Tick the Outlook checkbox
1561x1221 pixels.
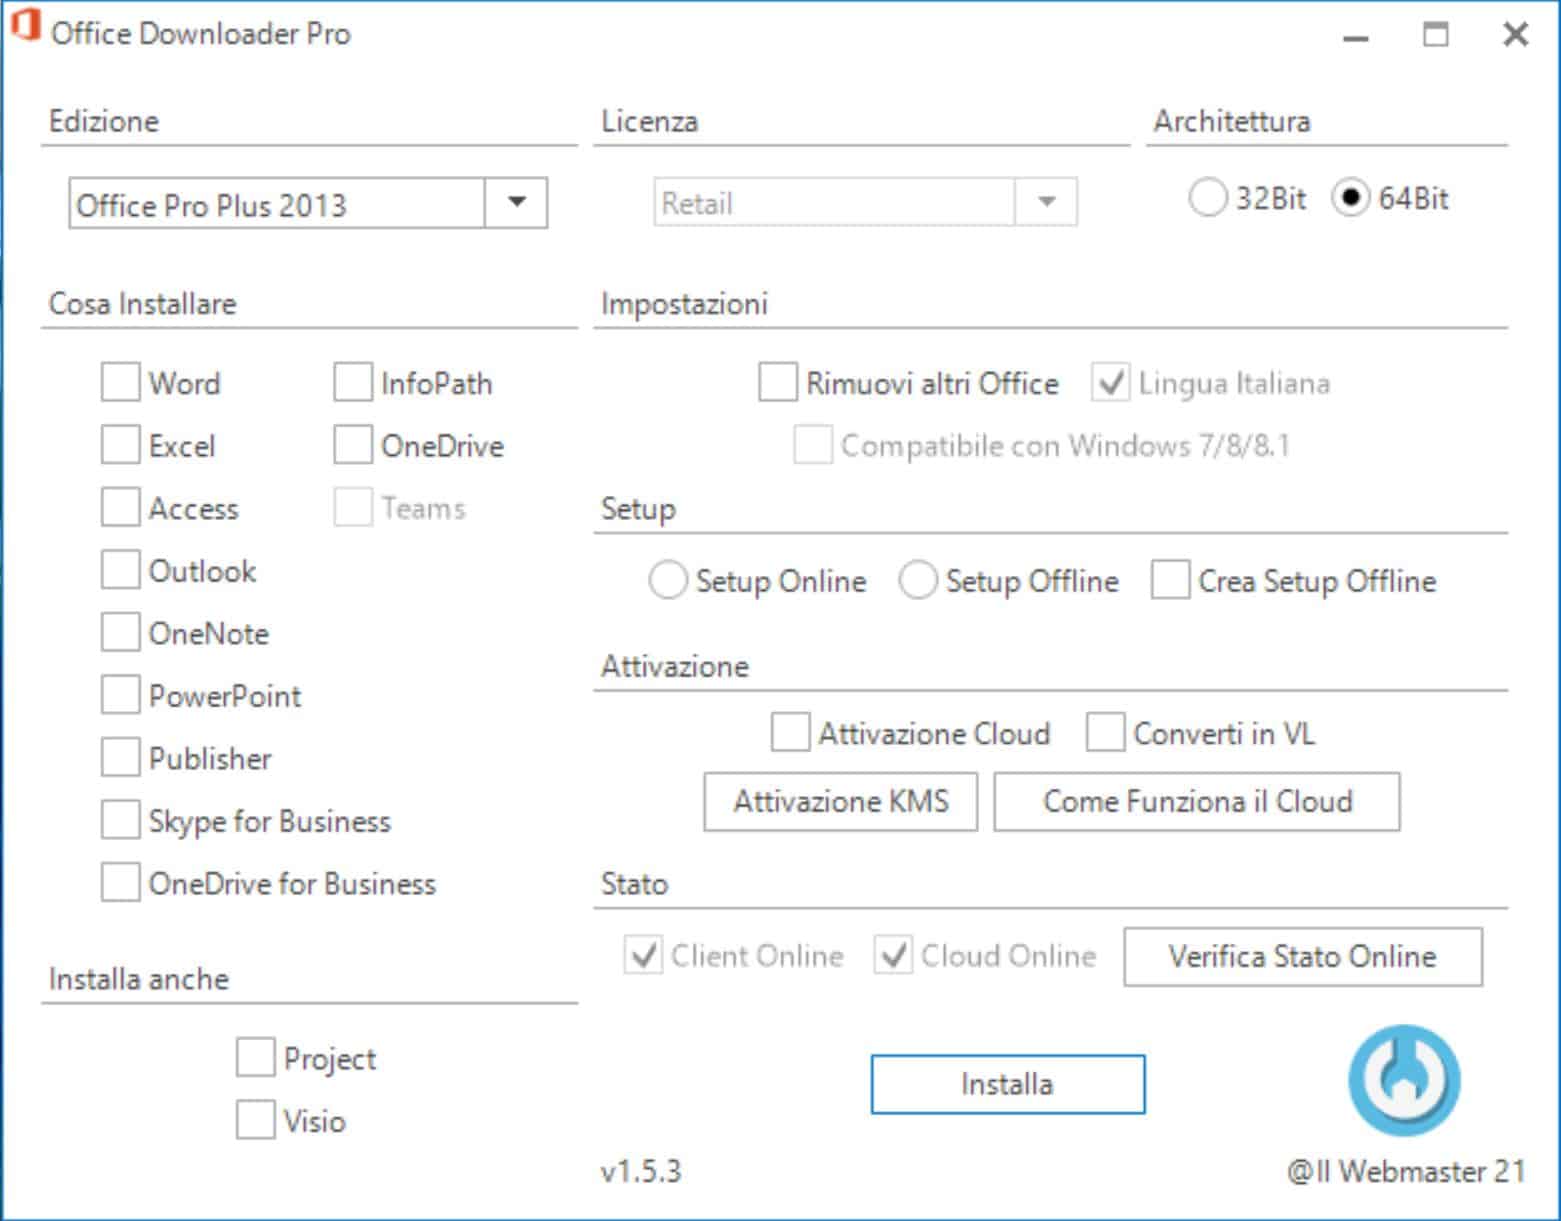[x=120, y=570]
